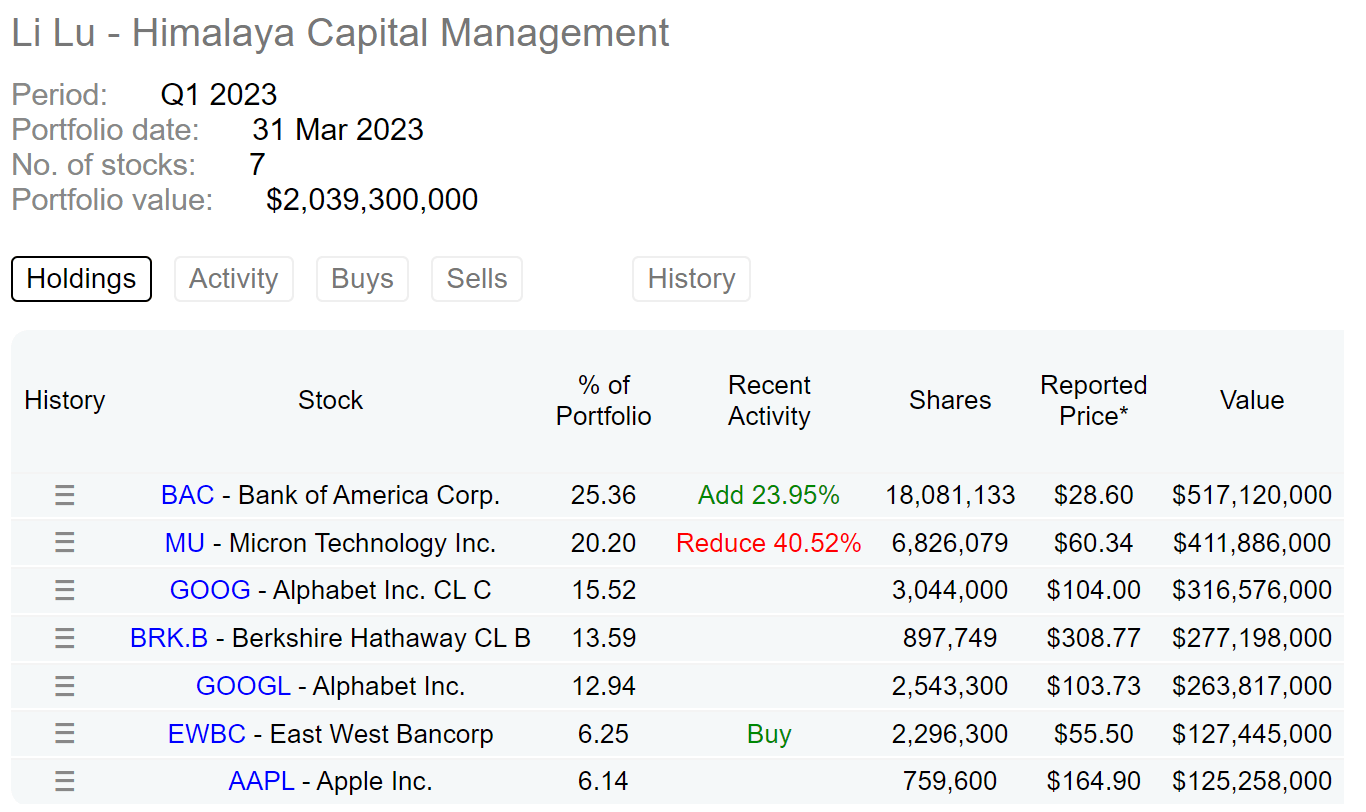1366x812 pixels.
Task: Open history icon for Bank of America row
Action: [65, 495]
